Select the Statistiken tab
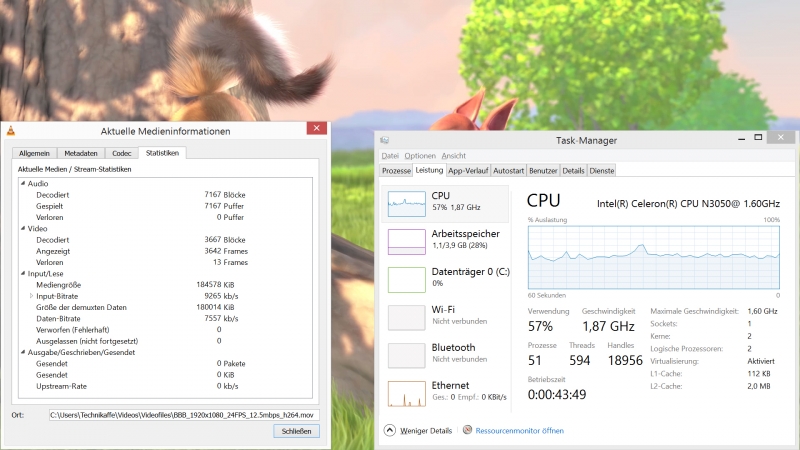 162,153
